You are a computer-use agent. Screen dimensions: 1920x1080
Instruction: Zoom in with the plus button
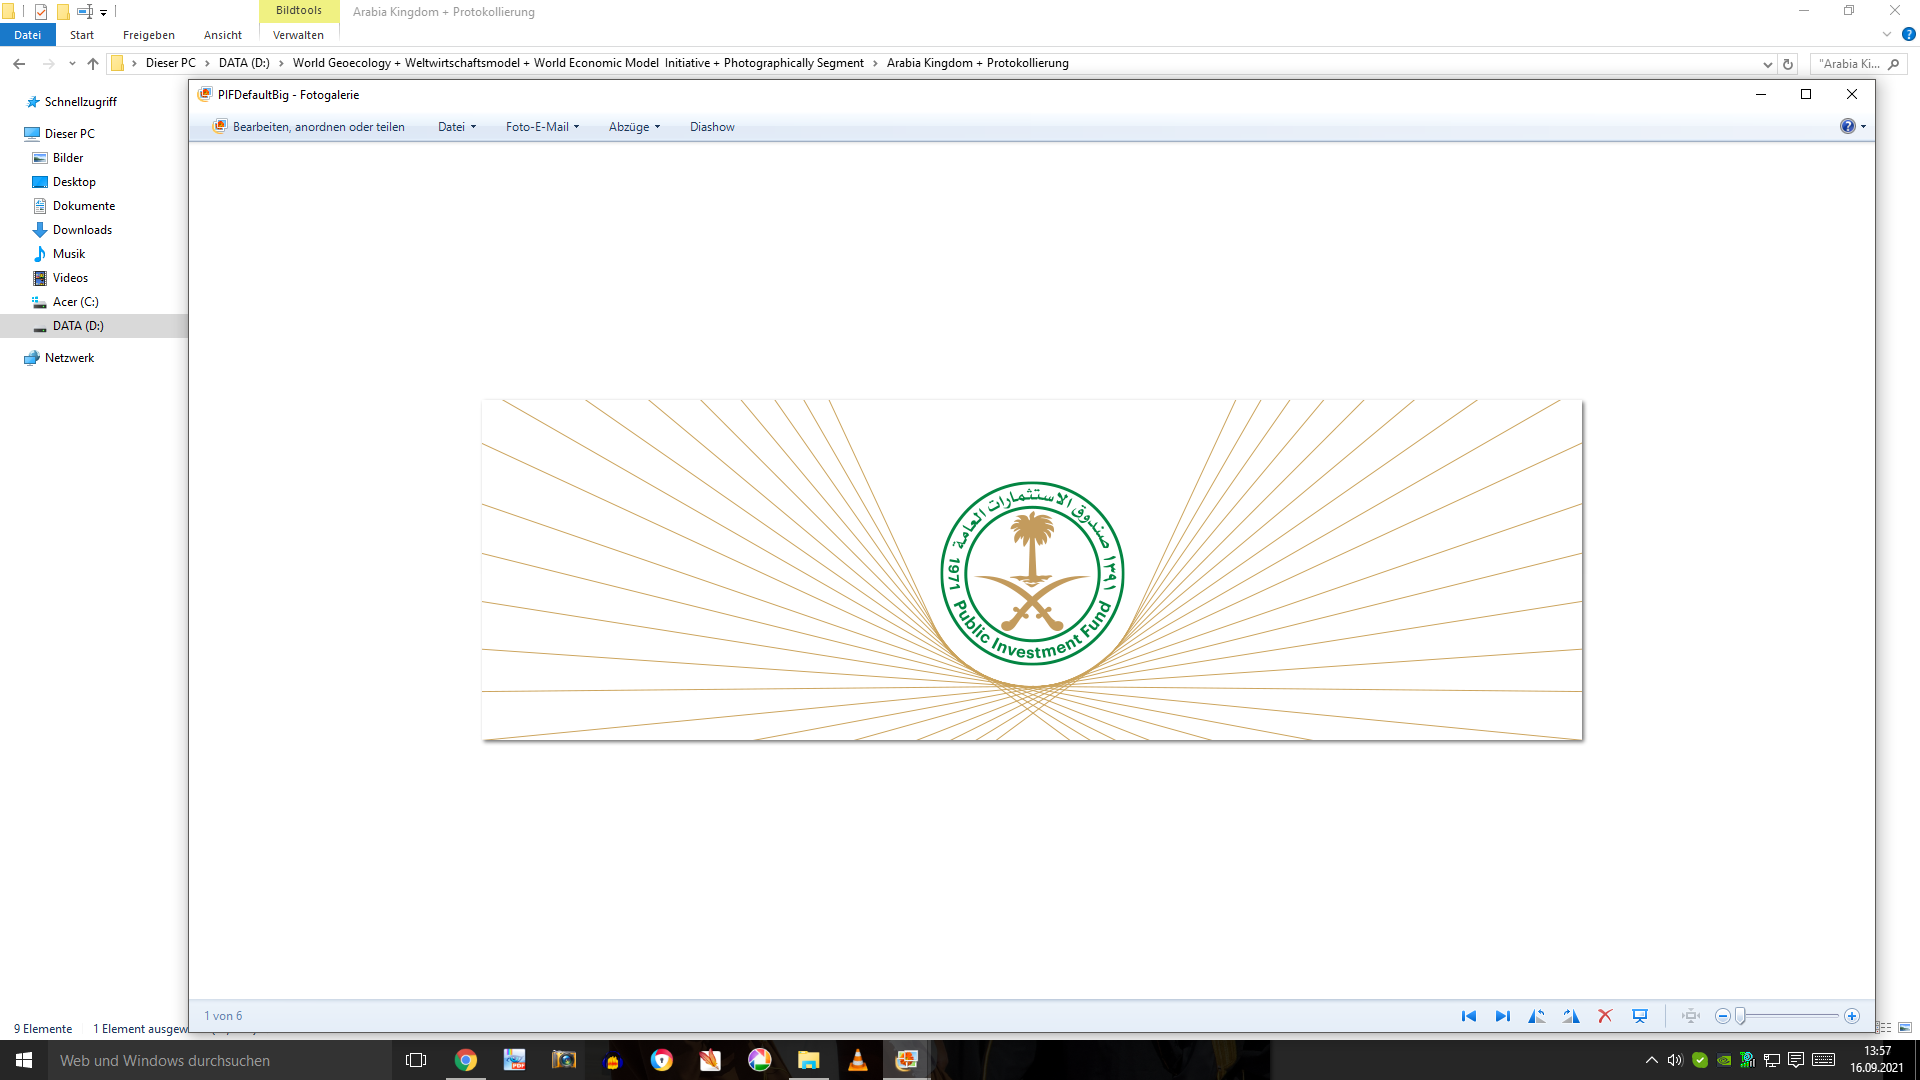point(1852,1016)
